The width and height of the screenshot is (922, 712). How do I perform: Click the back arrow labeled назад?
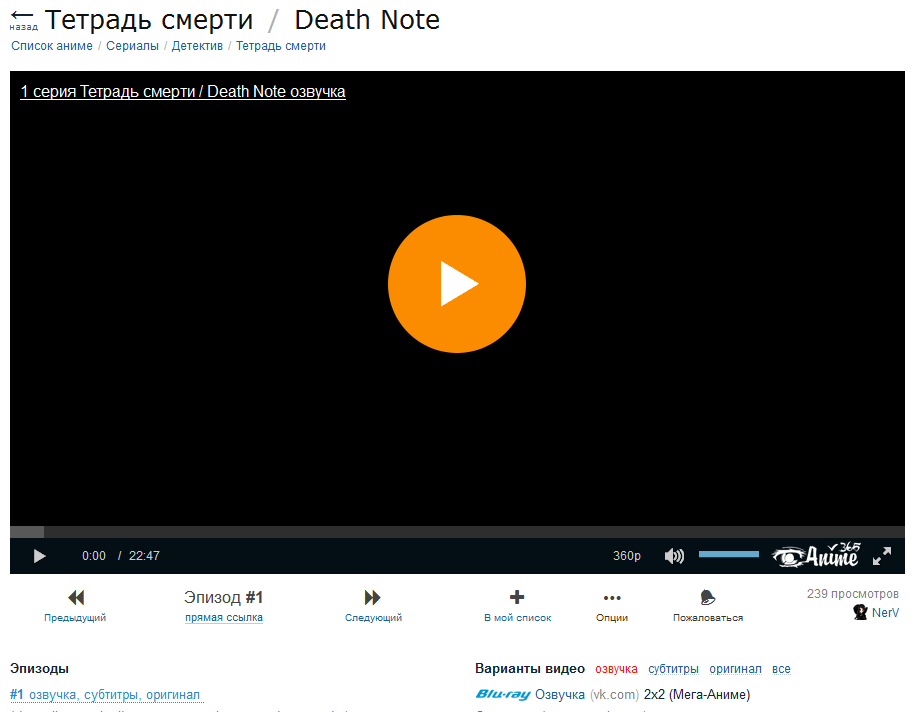pos(23,19)
